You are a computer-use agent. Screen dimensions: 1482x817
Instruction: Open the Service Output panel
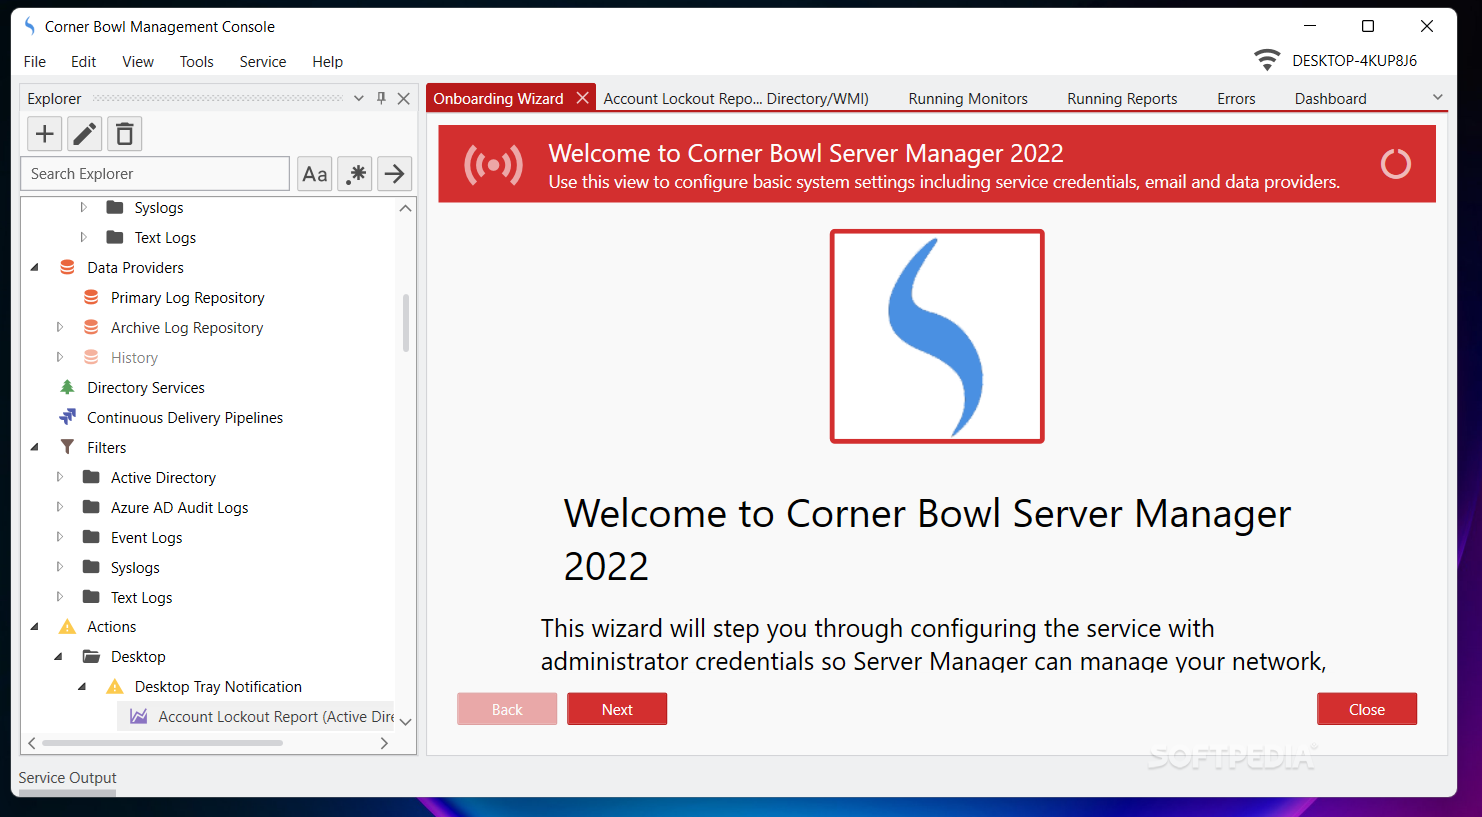pyautogui.click(x=67, y=778)
